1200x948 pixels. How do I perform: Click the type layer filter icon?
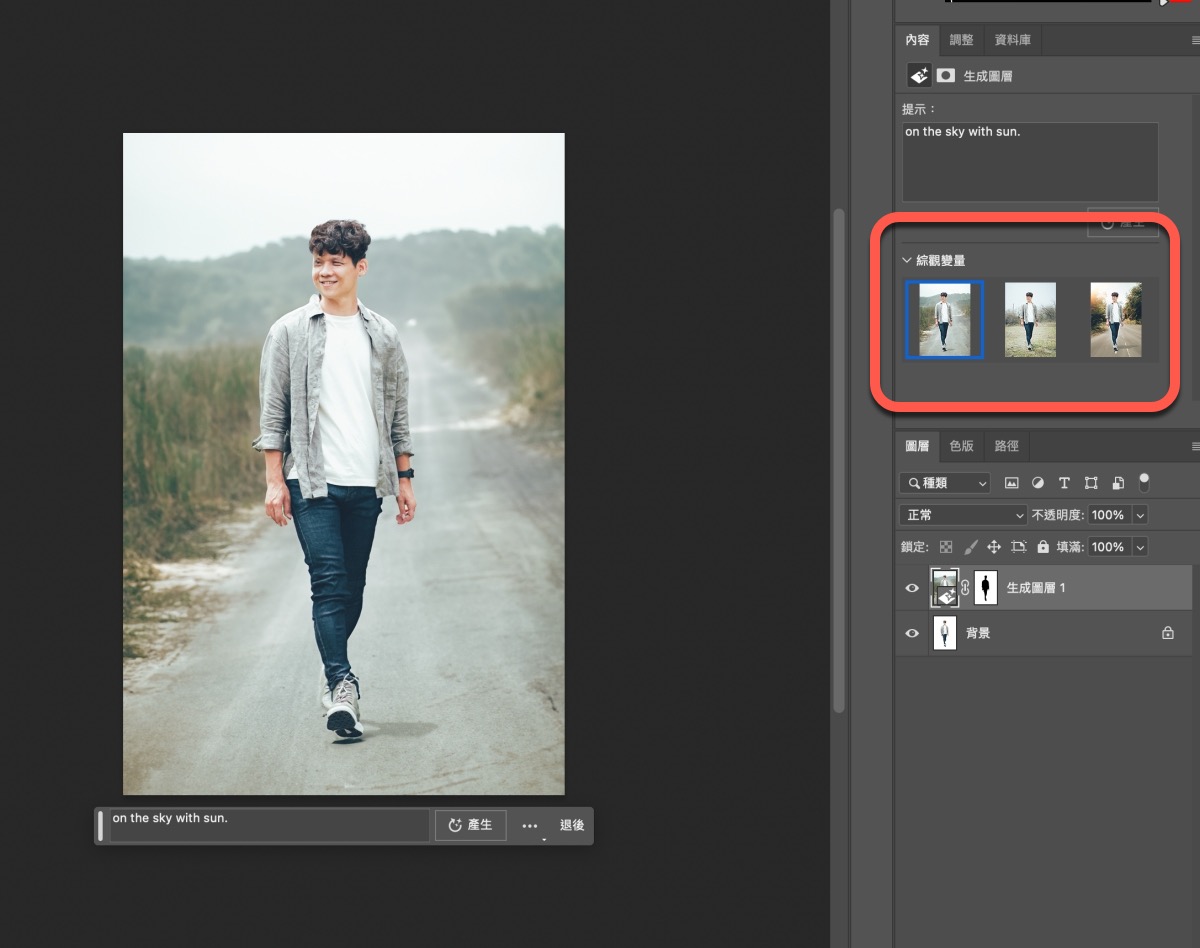[x=1064, y=483]
